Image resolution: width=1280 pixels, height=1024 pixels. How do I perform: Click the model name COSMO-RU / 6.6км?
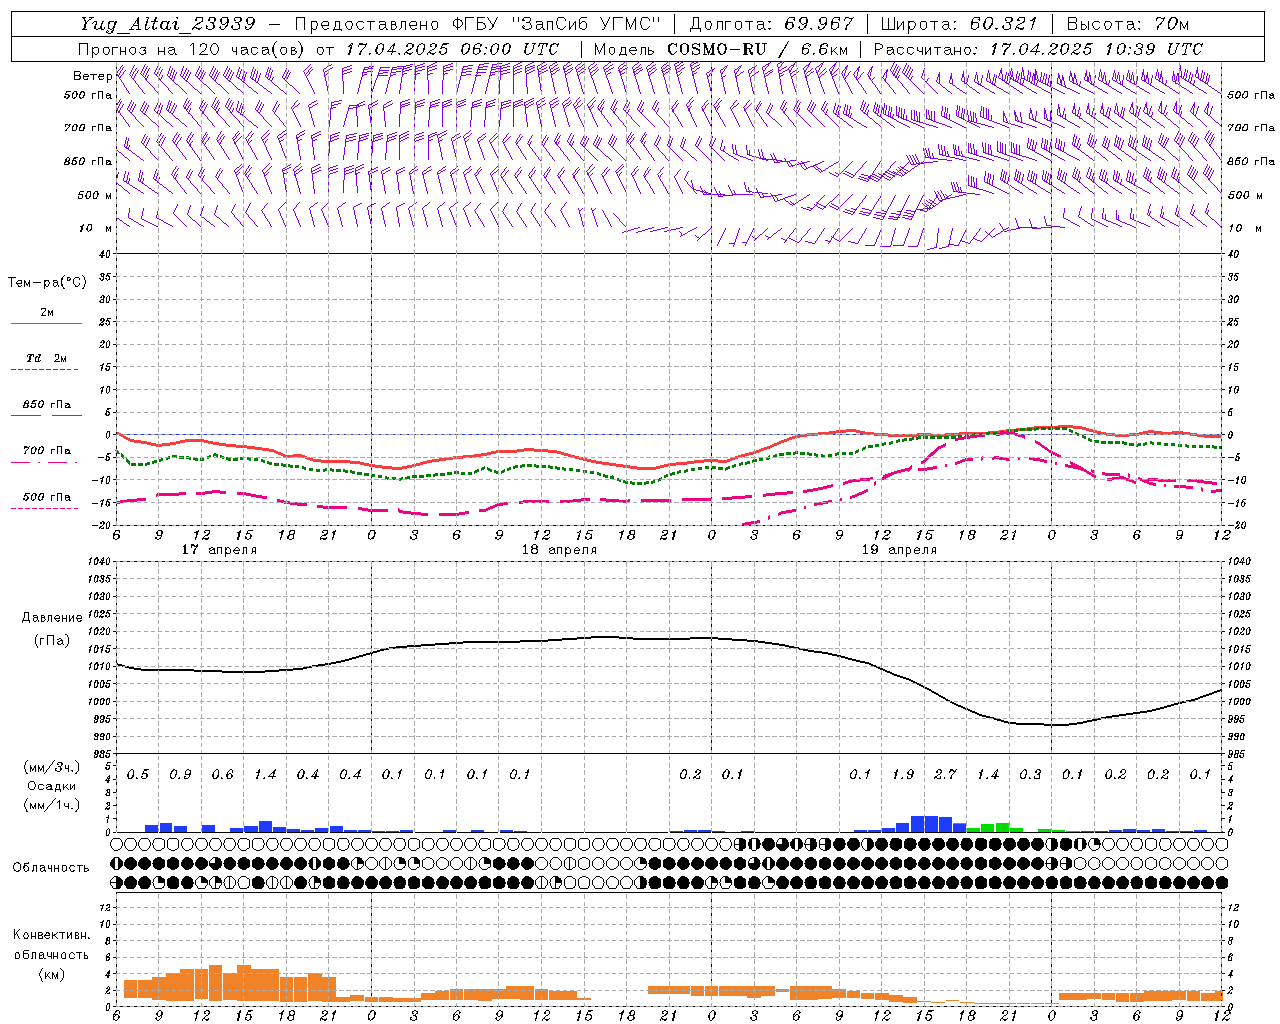[x=757, y=49]
